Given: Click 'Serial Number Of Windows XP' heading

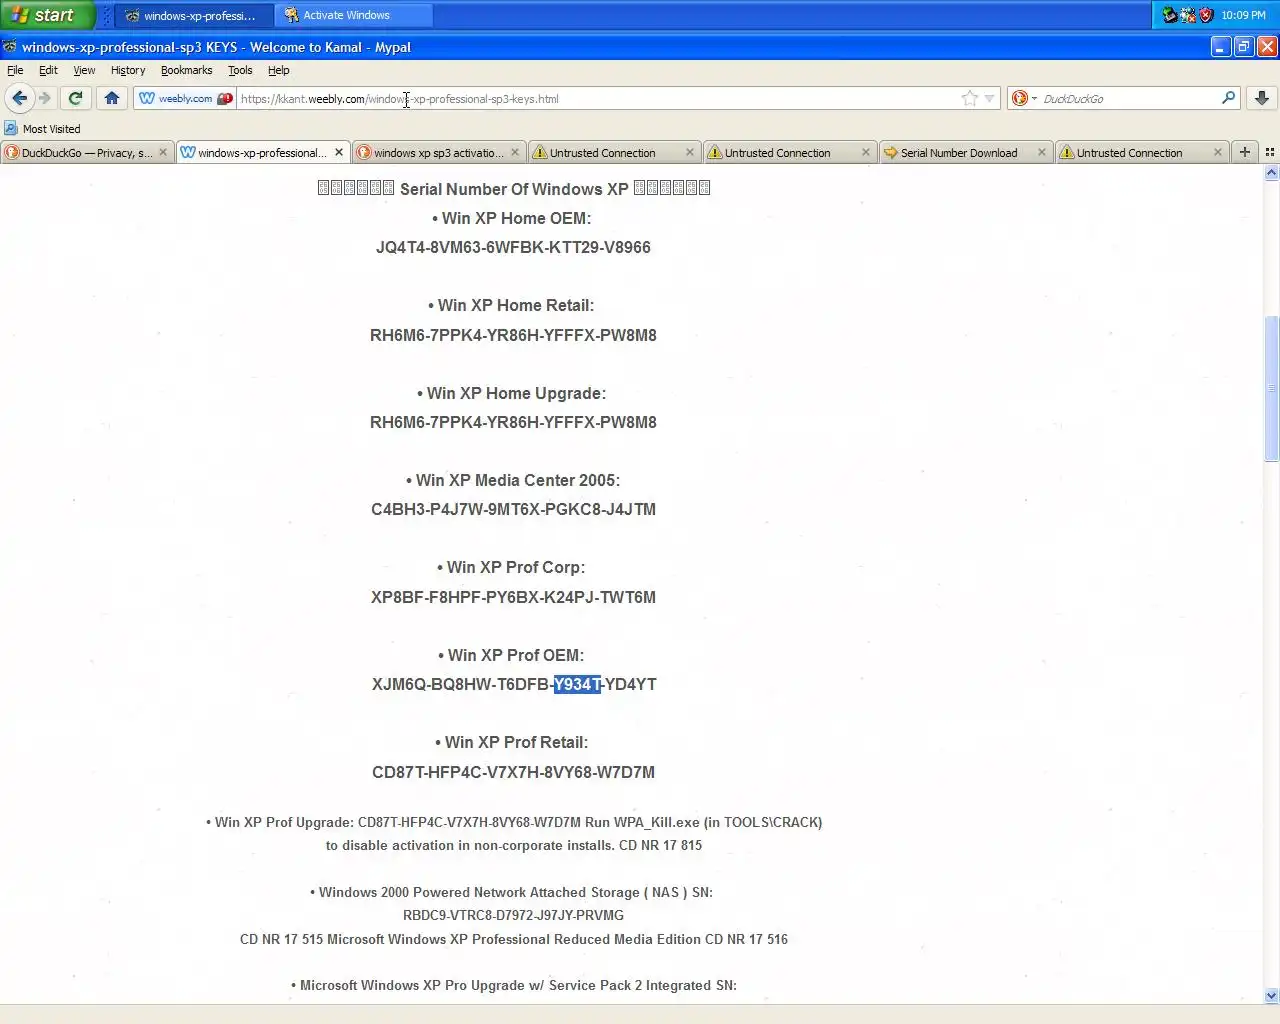Looking at the screenshot, I should pyautogui.click(x=514, y=189).
